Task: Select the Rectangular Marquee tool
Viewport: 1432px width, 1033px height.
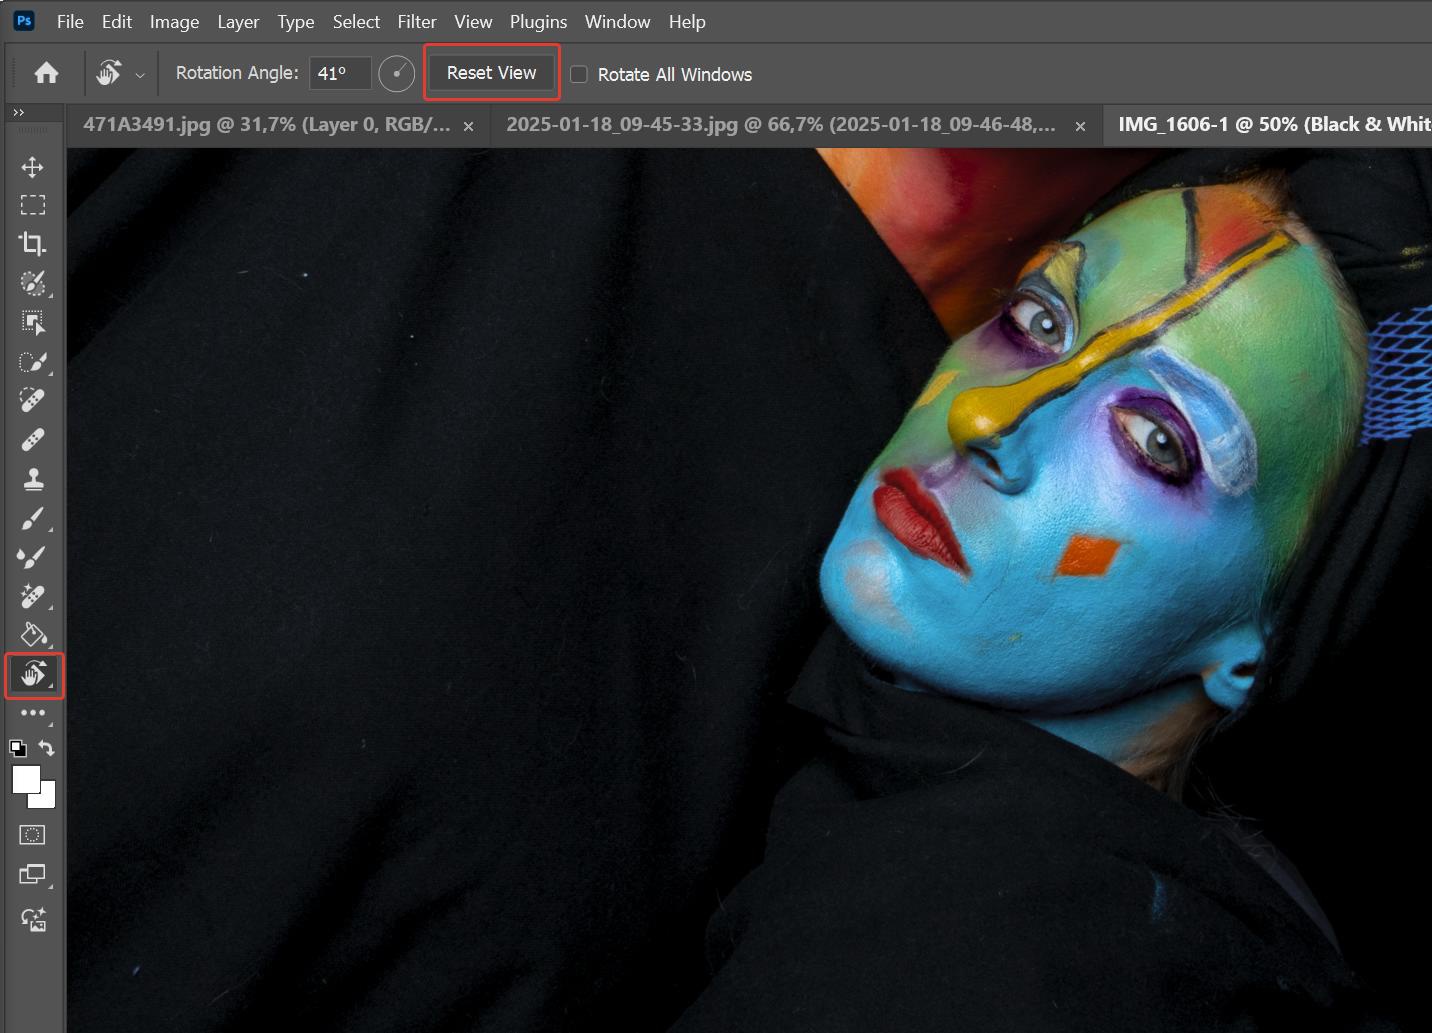Action: (33, 205)
